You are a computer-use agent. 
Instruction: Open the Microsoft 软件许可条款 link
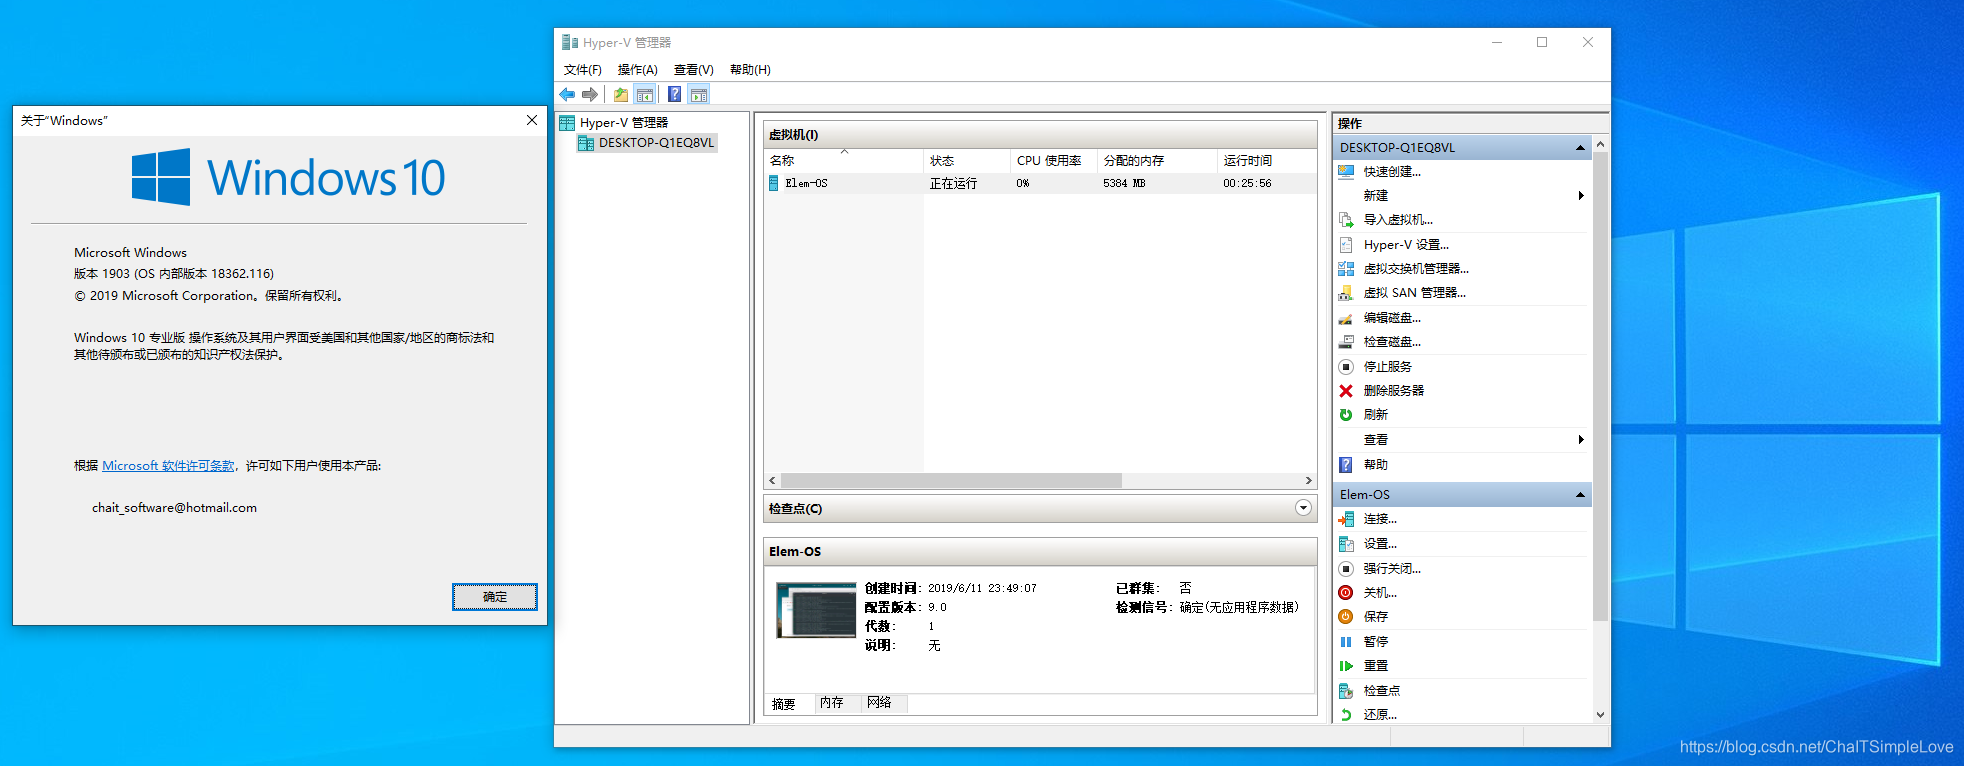coord(168,466)
